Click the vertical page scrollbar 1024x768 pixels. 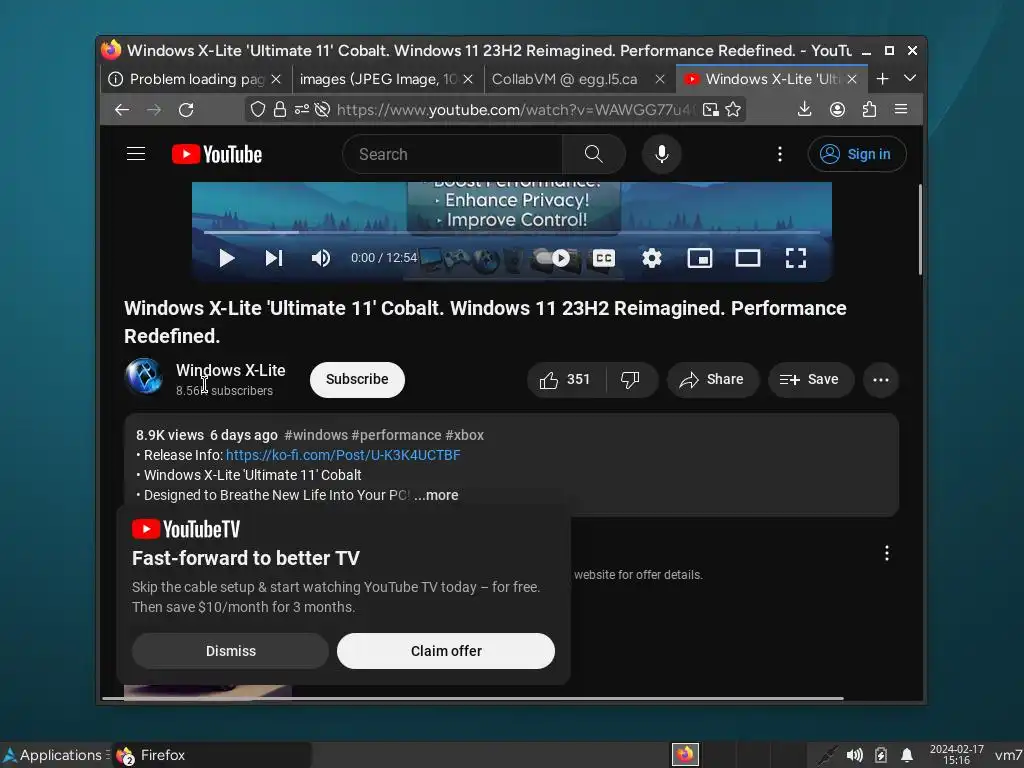click(x=920, y=230)
